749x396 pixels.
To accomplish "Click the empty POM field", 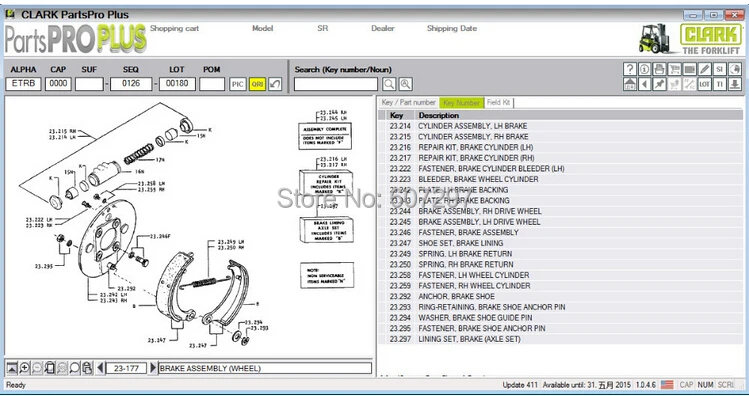I will click(x=212, y=84).
